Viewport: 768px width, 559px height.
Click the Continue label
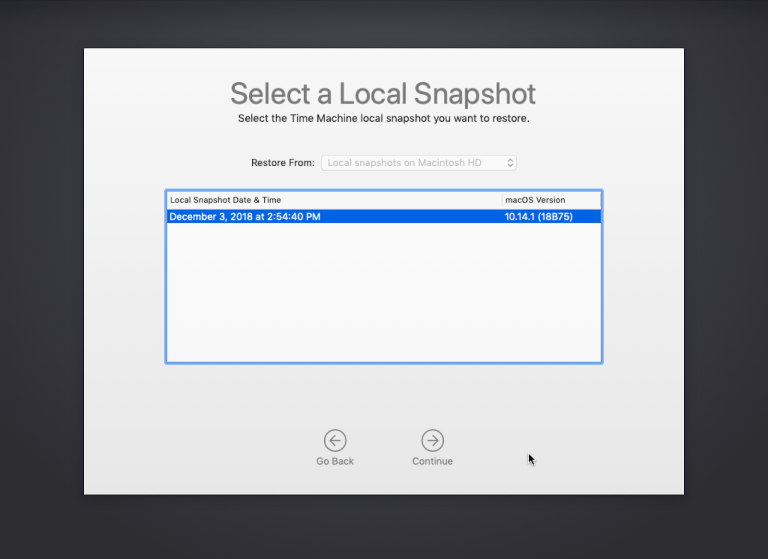[x=432, y=461]
